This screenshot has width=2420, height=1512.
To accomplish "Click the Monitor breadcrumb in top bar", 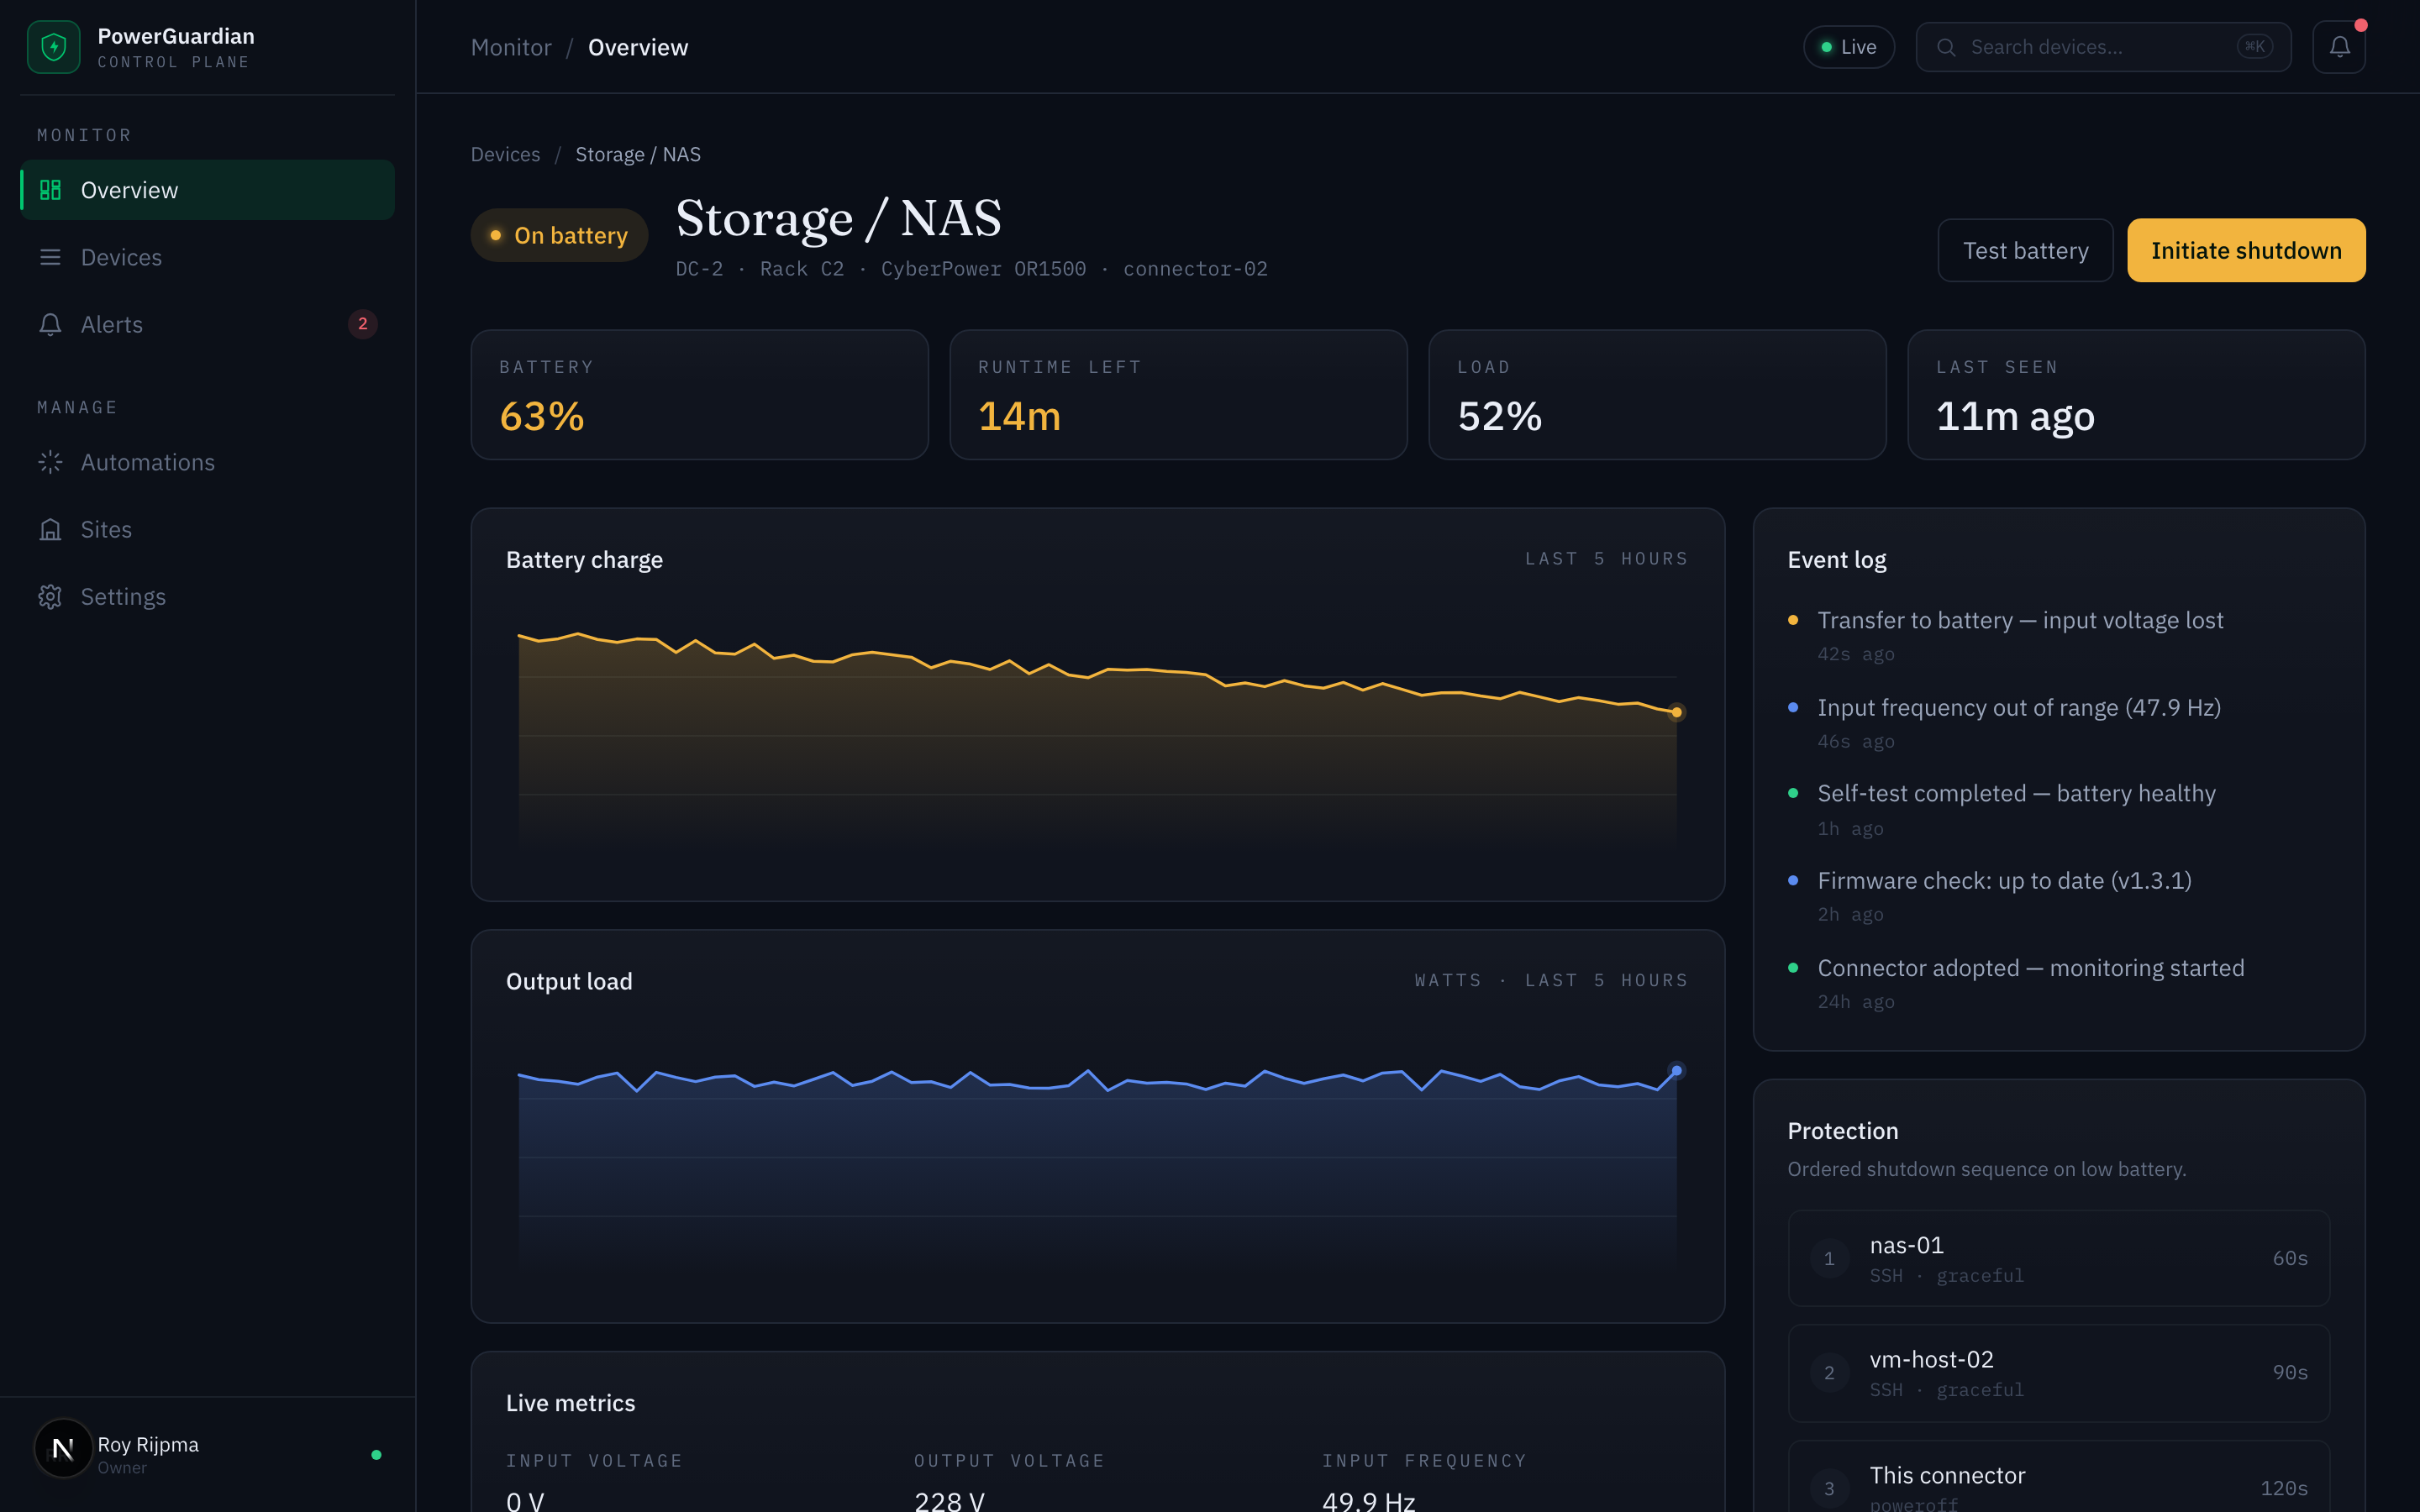I will pos(511,47).
